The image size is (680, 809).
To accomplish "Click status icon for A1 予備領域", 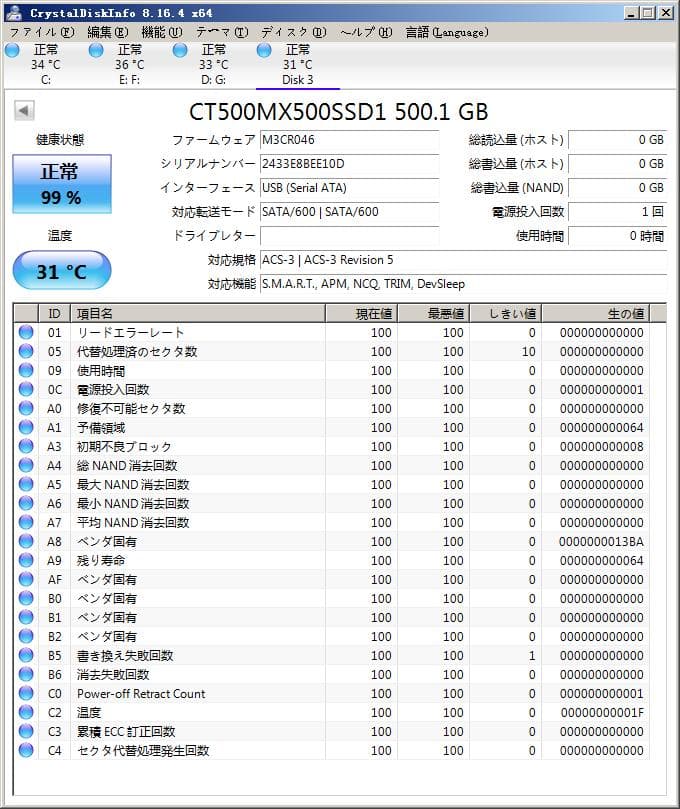I will pyautogui.click(x=26, y=427).
